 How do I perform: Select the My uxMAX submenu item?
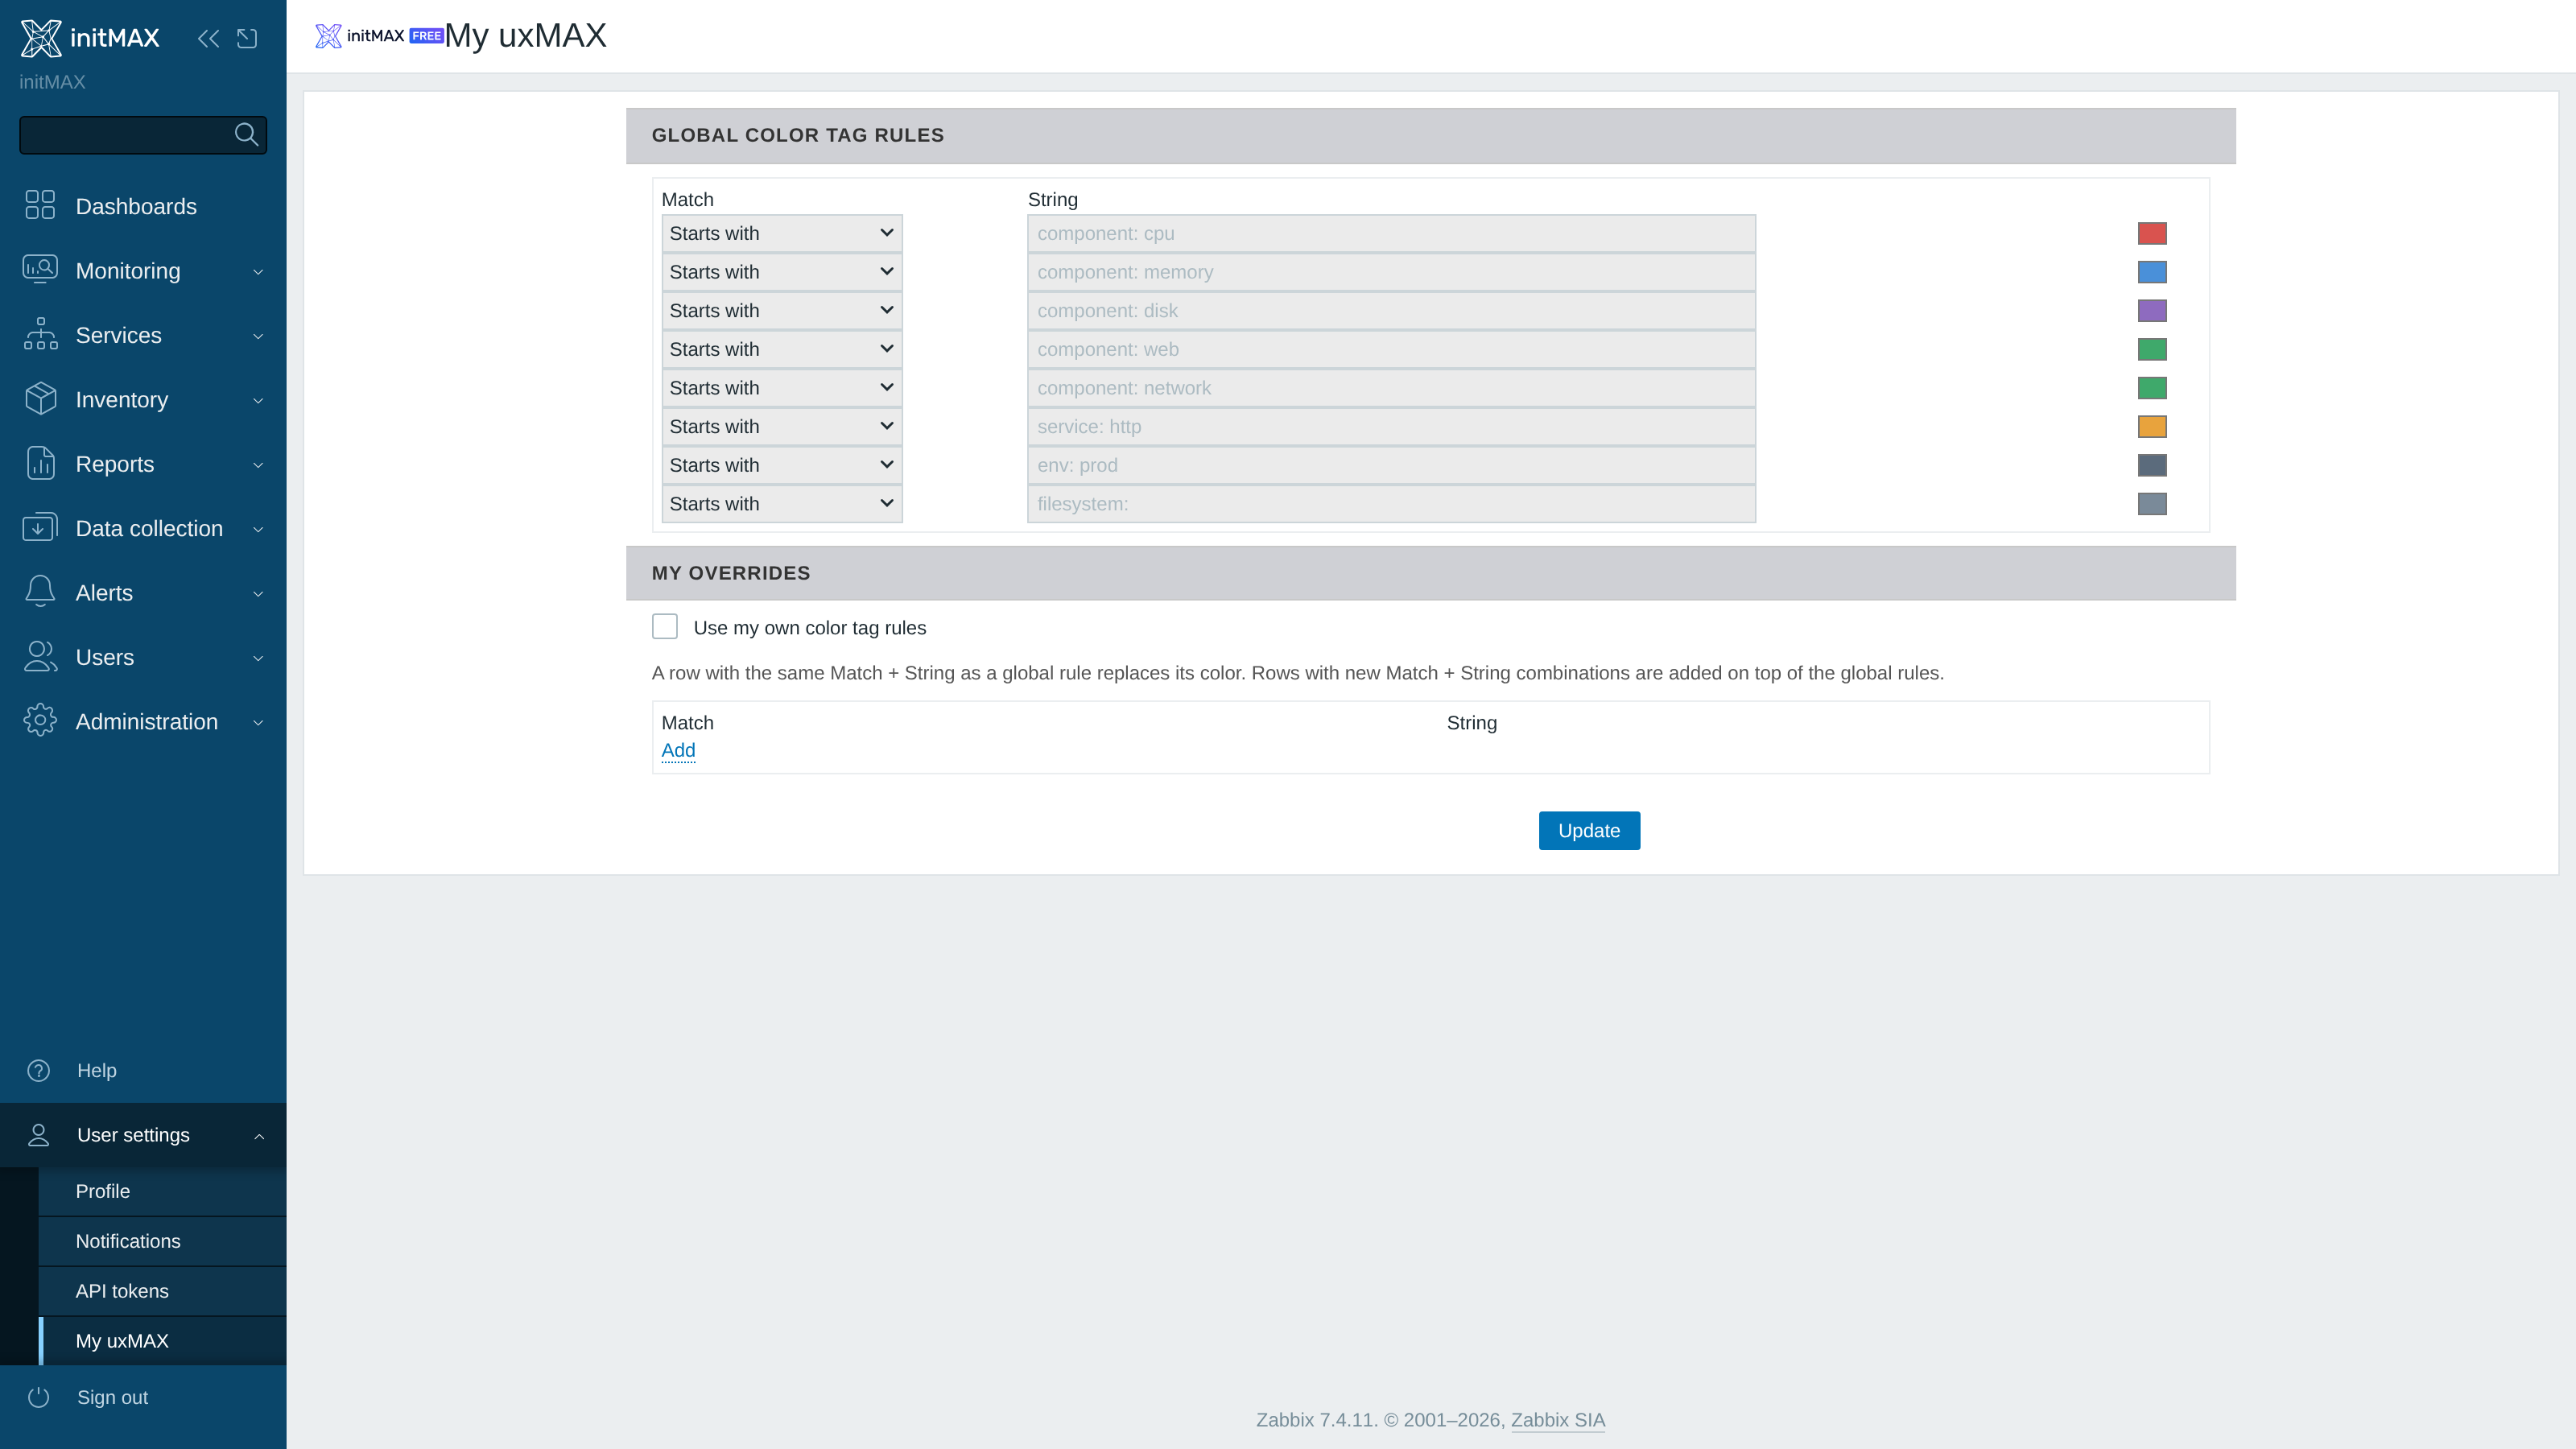coord(163,1341)
